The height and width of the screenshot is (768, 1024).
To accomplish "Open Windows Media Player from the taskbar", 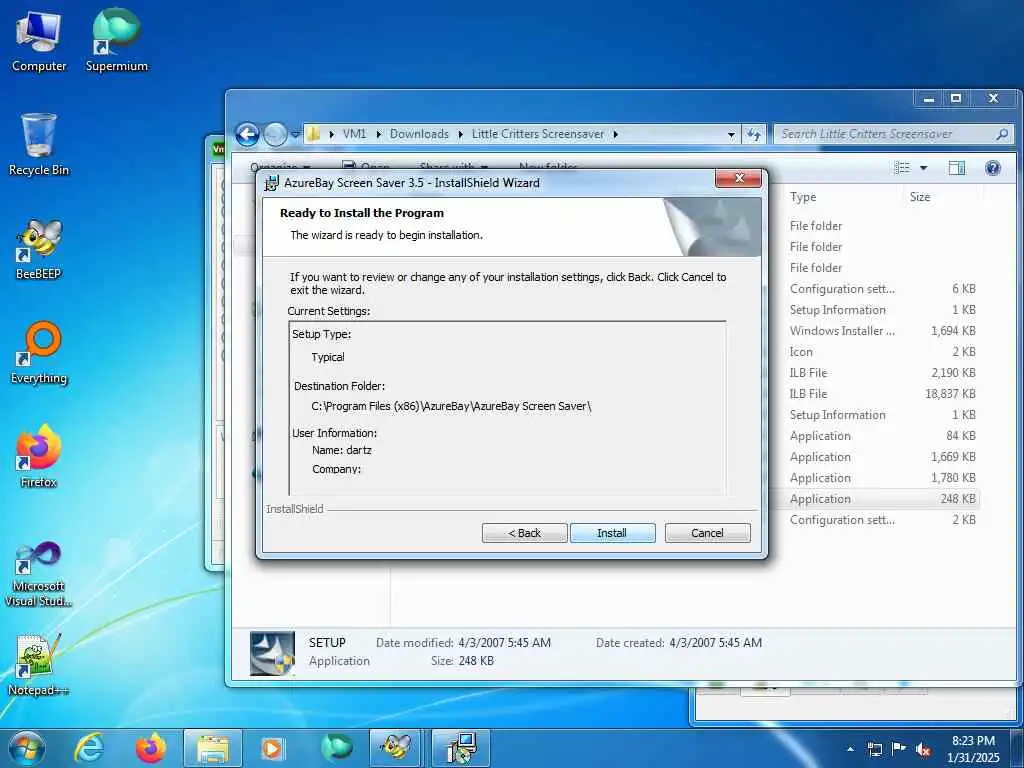I will [273, 748].
